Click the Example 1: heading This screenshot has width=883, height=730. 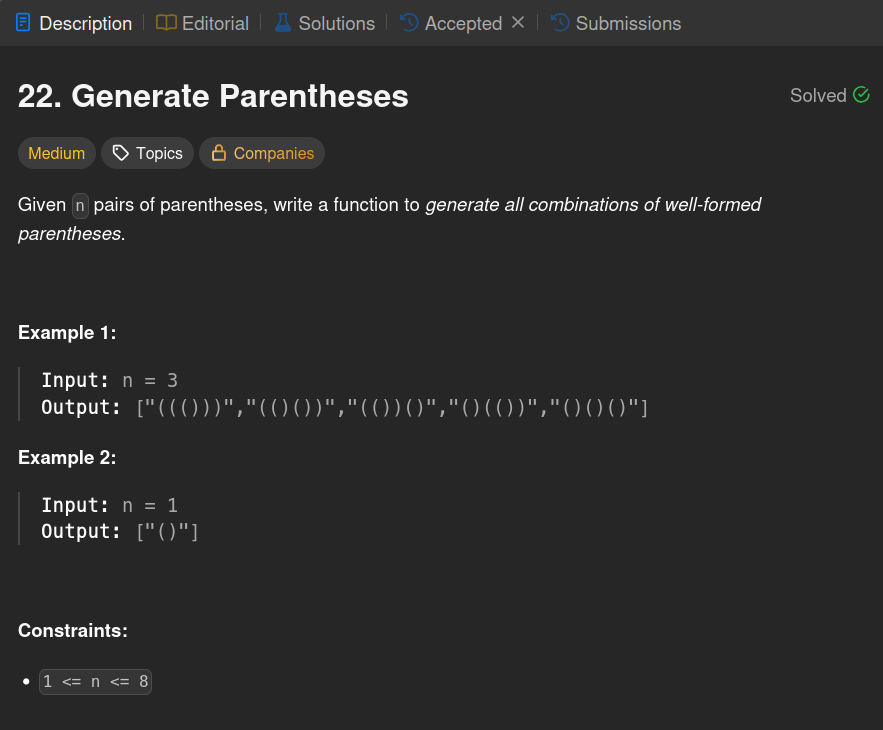67,332
